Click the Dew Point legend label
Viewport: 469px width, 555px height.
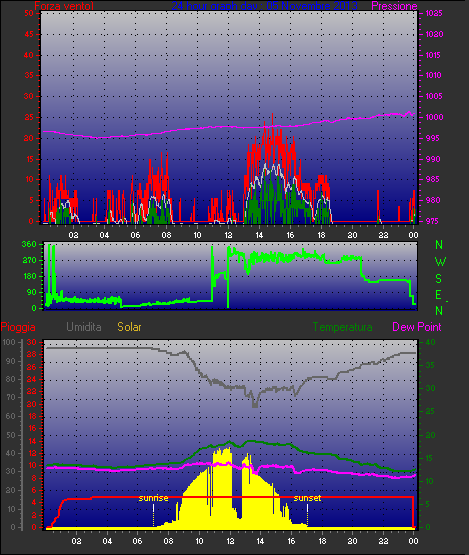point(417,327)
